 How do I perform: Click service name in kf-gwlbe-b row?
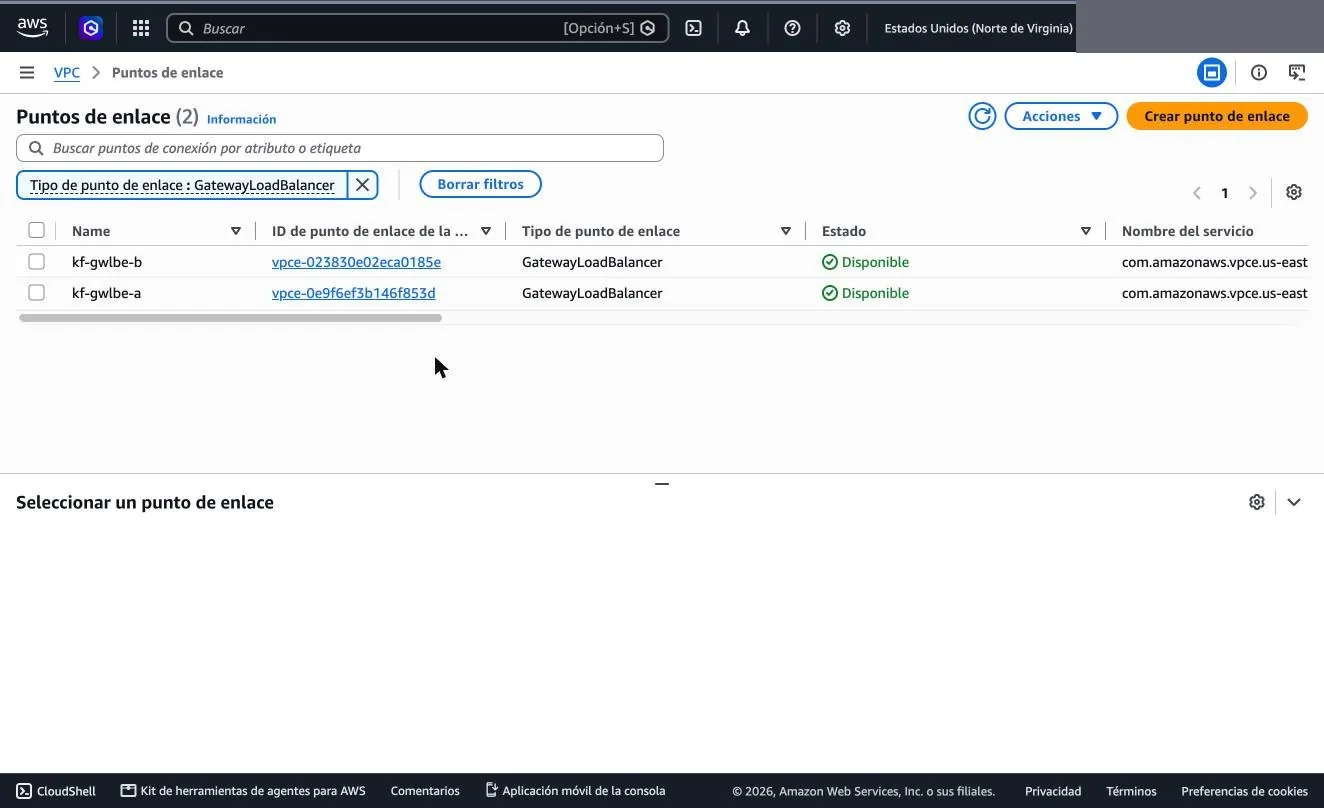pyautogui.click(x=1214, y=262)
